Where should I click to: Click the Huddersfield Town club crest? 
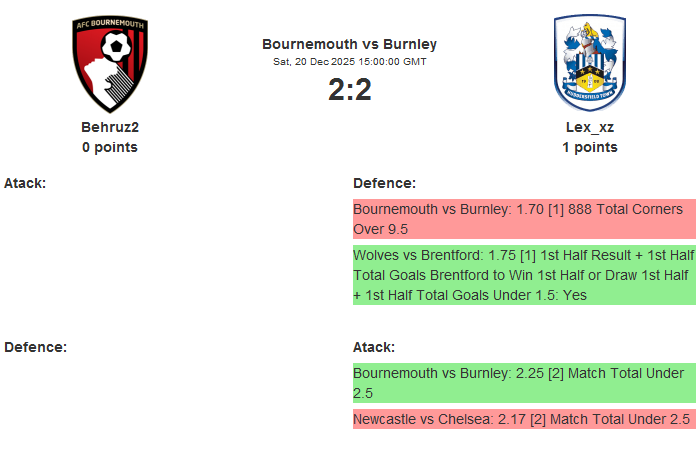[x=590, y=63]
